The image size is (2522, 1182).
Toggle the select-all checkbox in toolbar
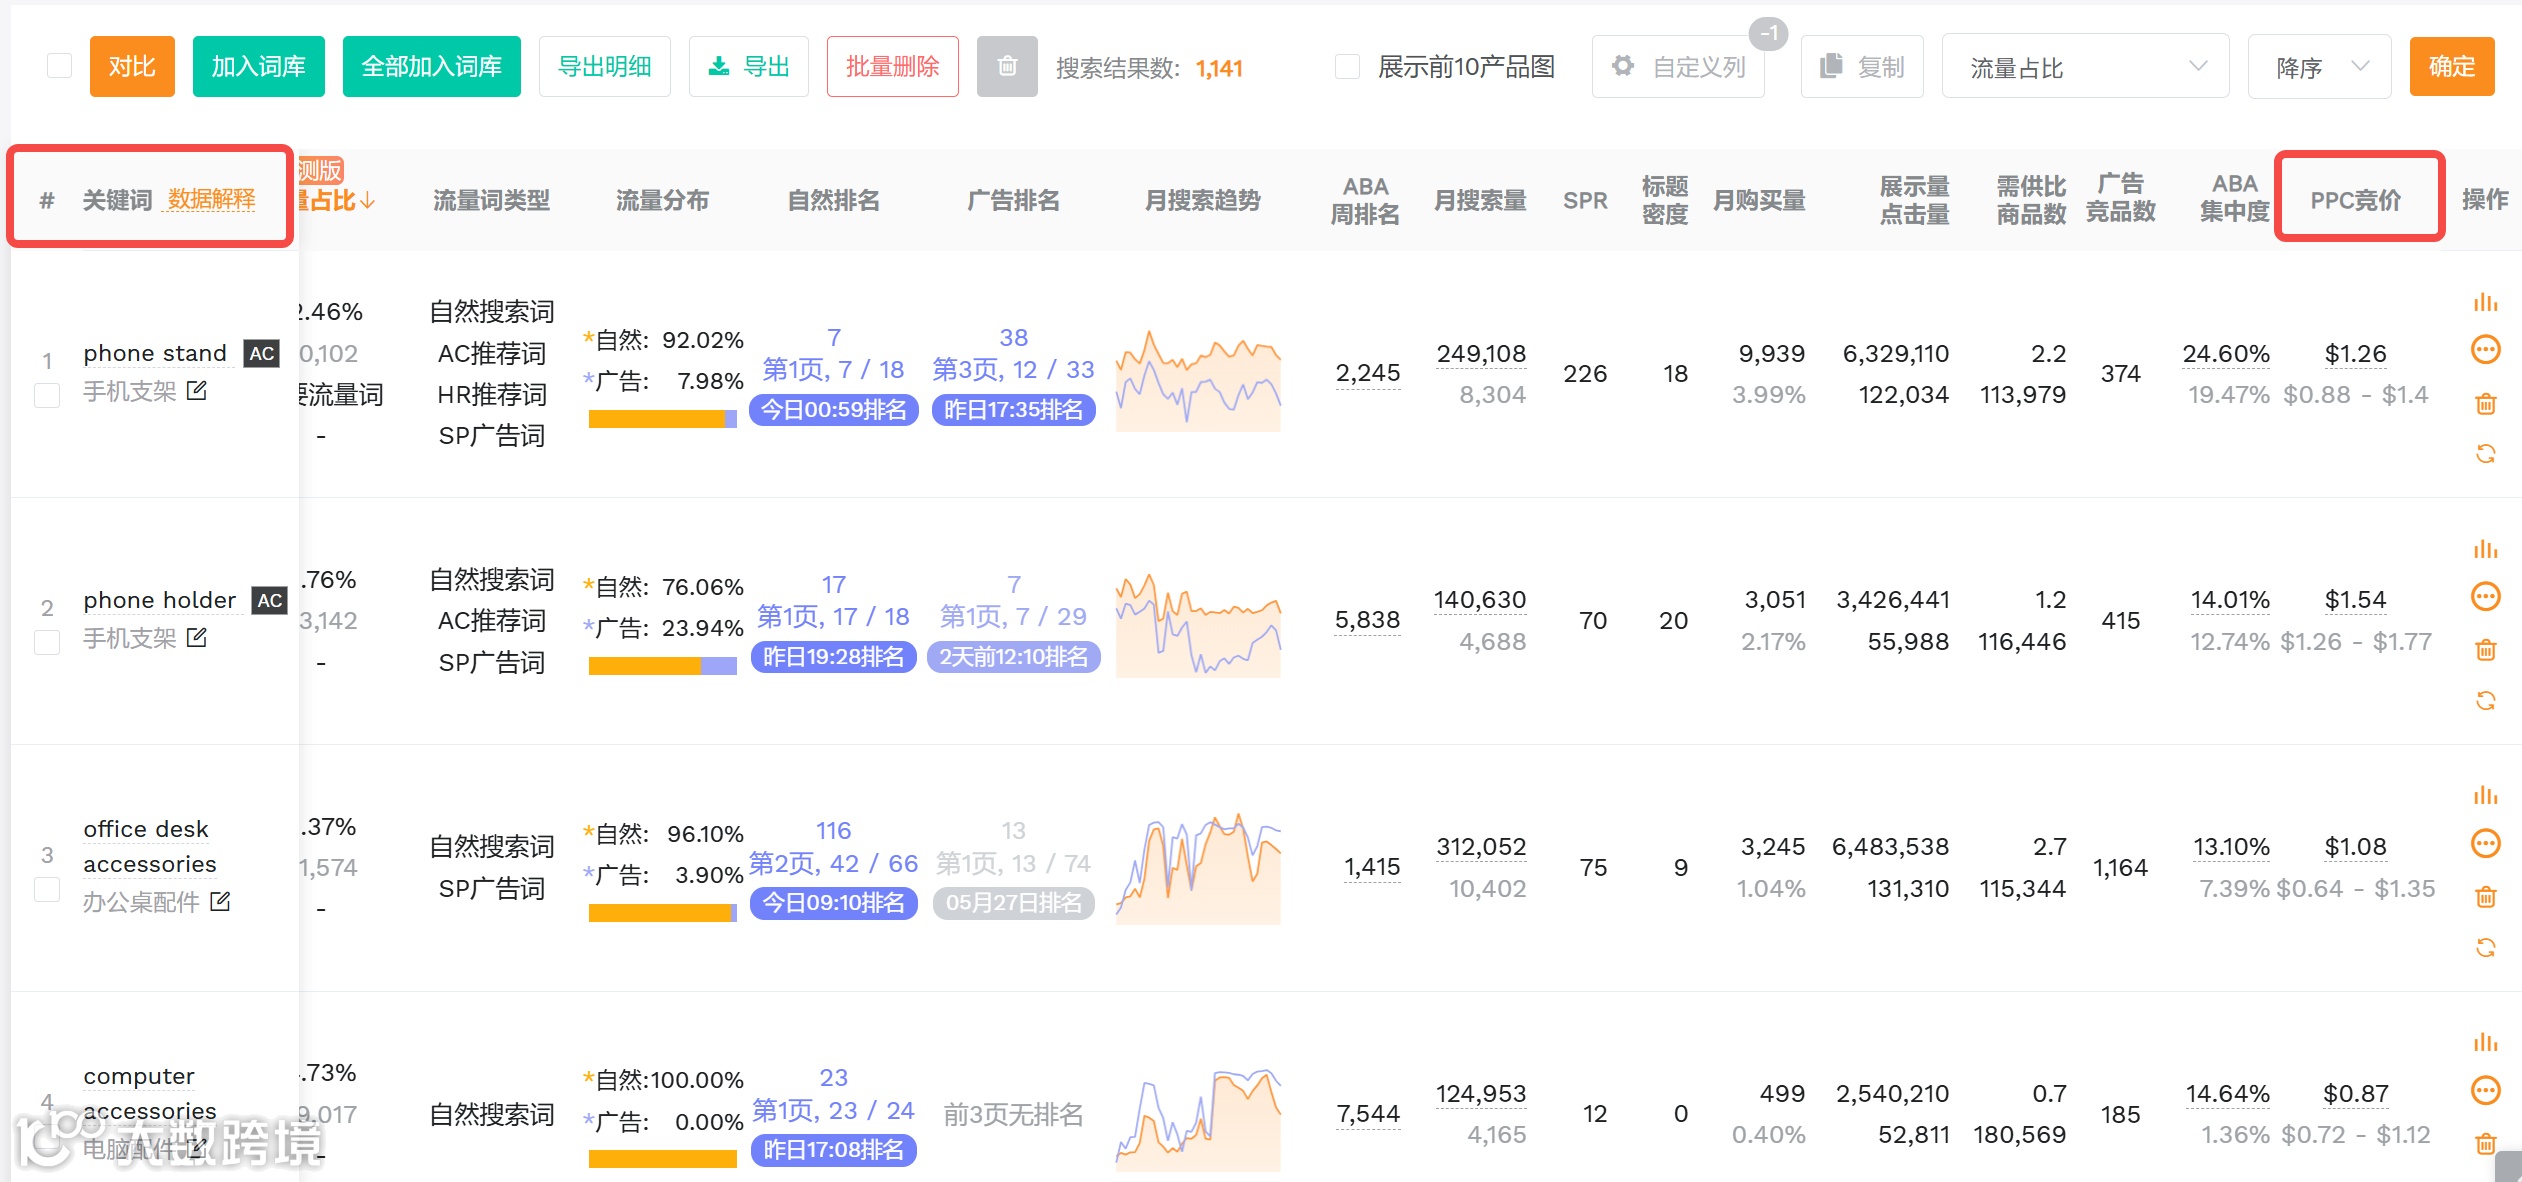[x=59, y=66]
